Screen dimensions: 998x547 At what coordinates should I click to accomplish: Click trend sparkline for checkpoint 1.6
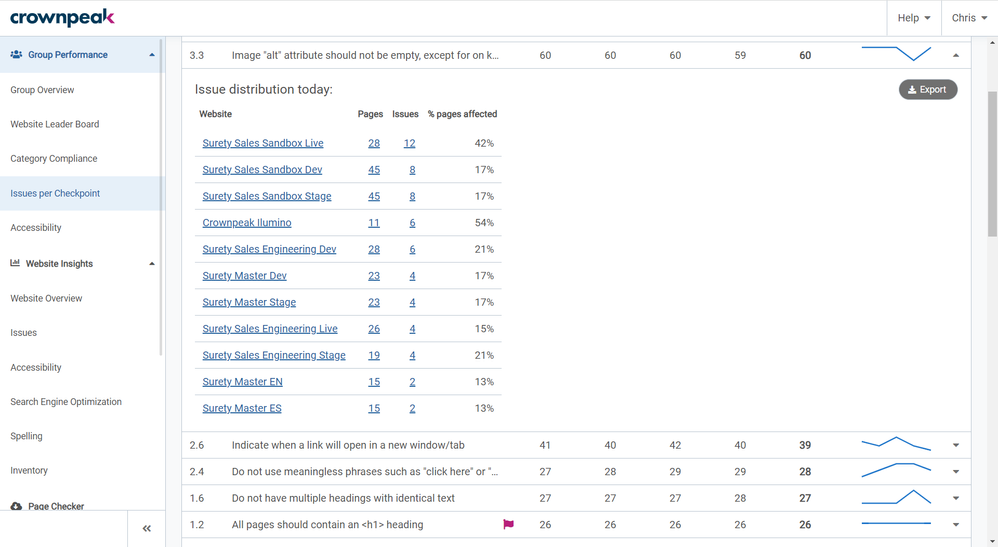point(896,497)
